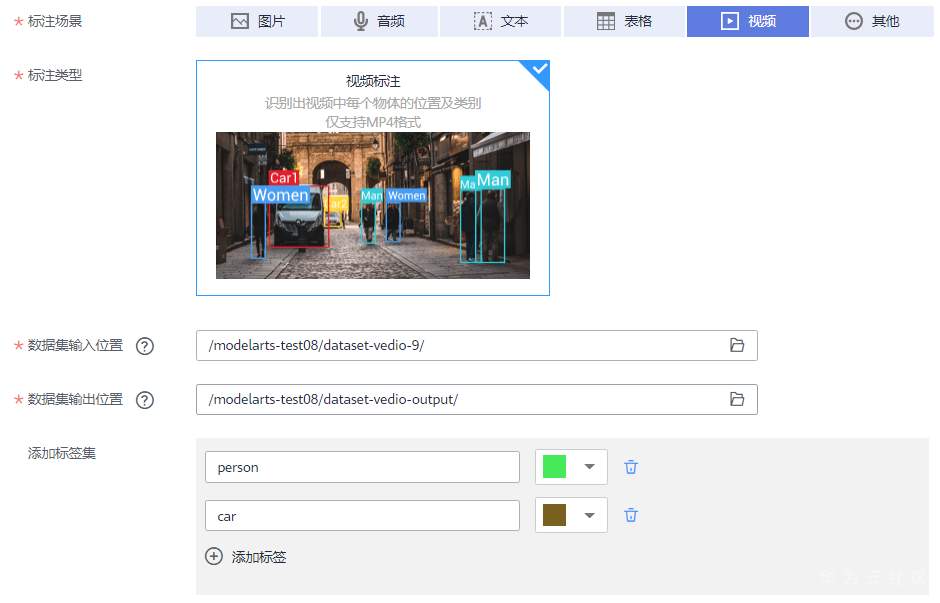Click the dataset output path field
The height and width of the screenshot is (603, 940).
pos(477,399)
